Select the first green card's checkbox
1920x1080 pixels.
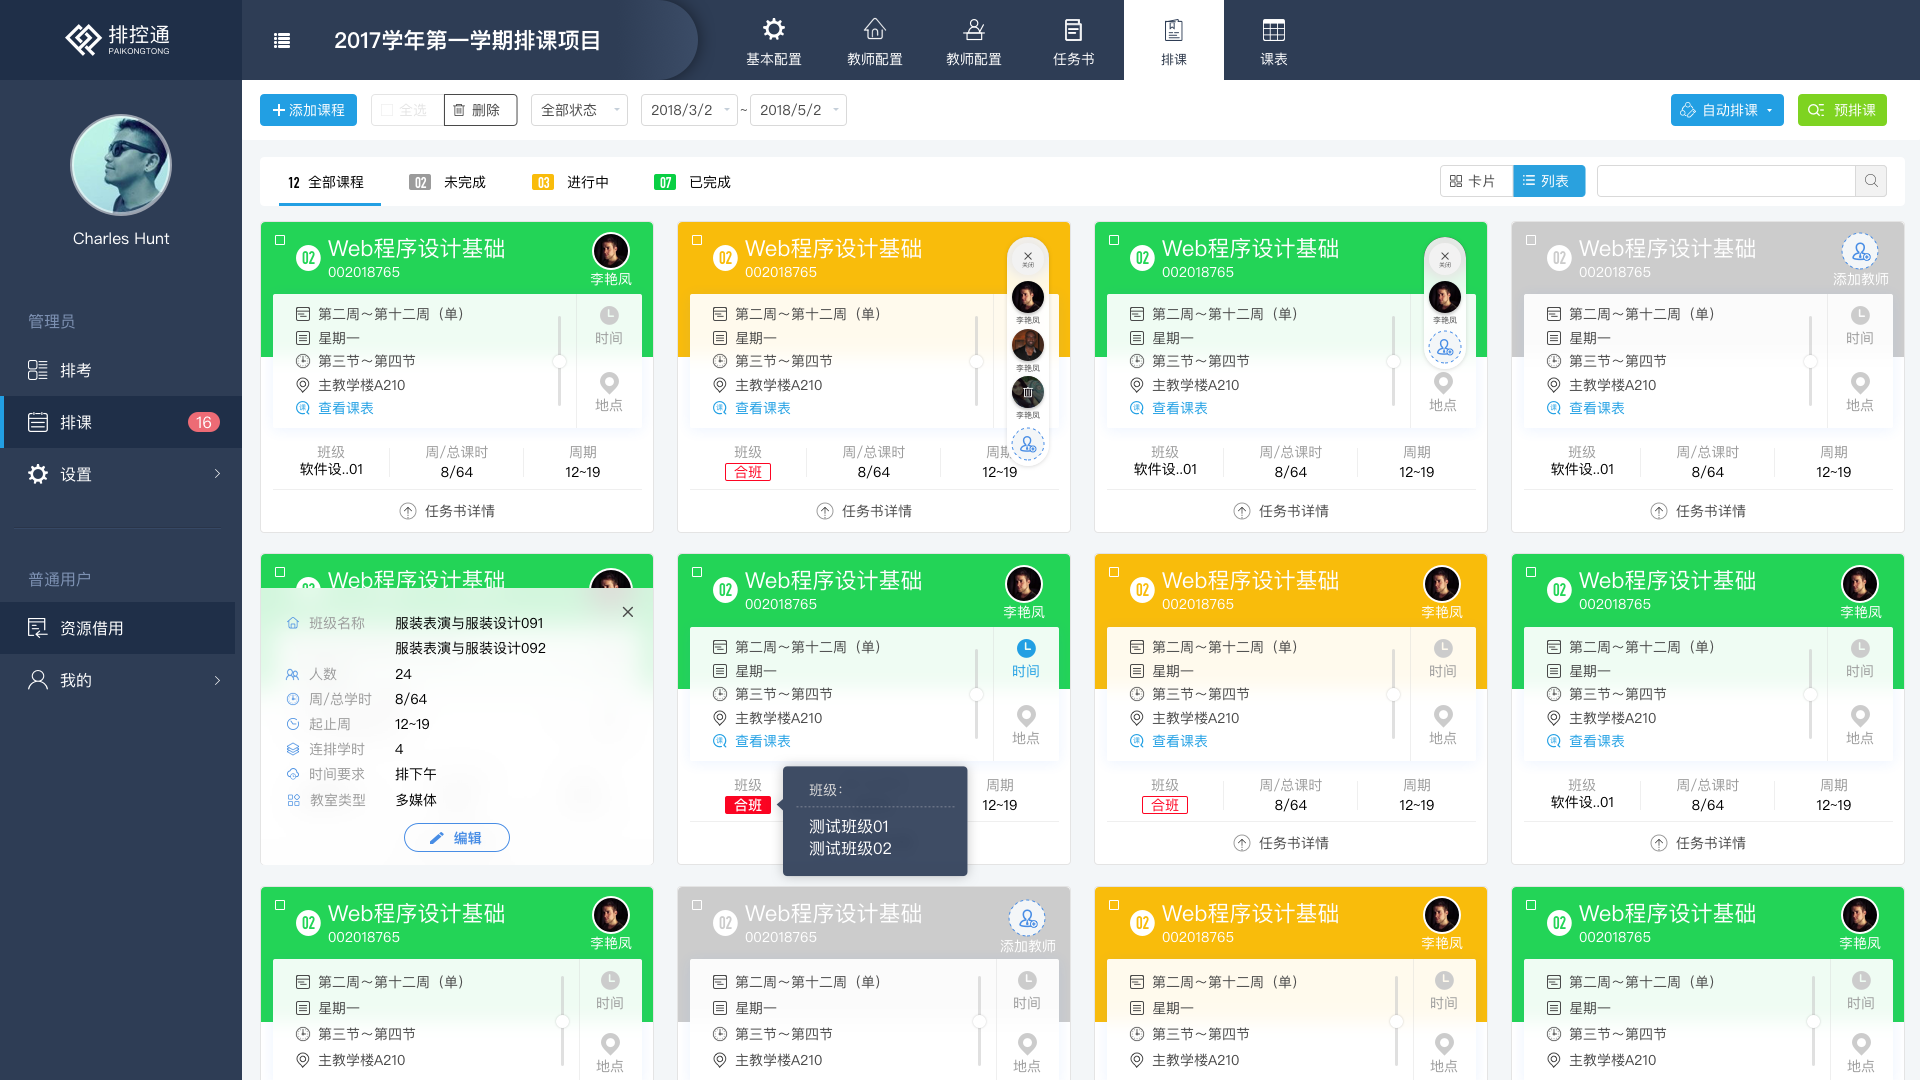pos(280,240)
